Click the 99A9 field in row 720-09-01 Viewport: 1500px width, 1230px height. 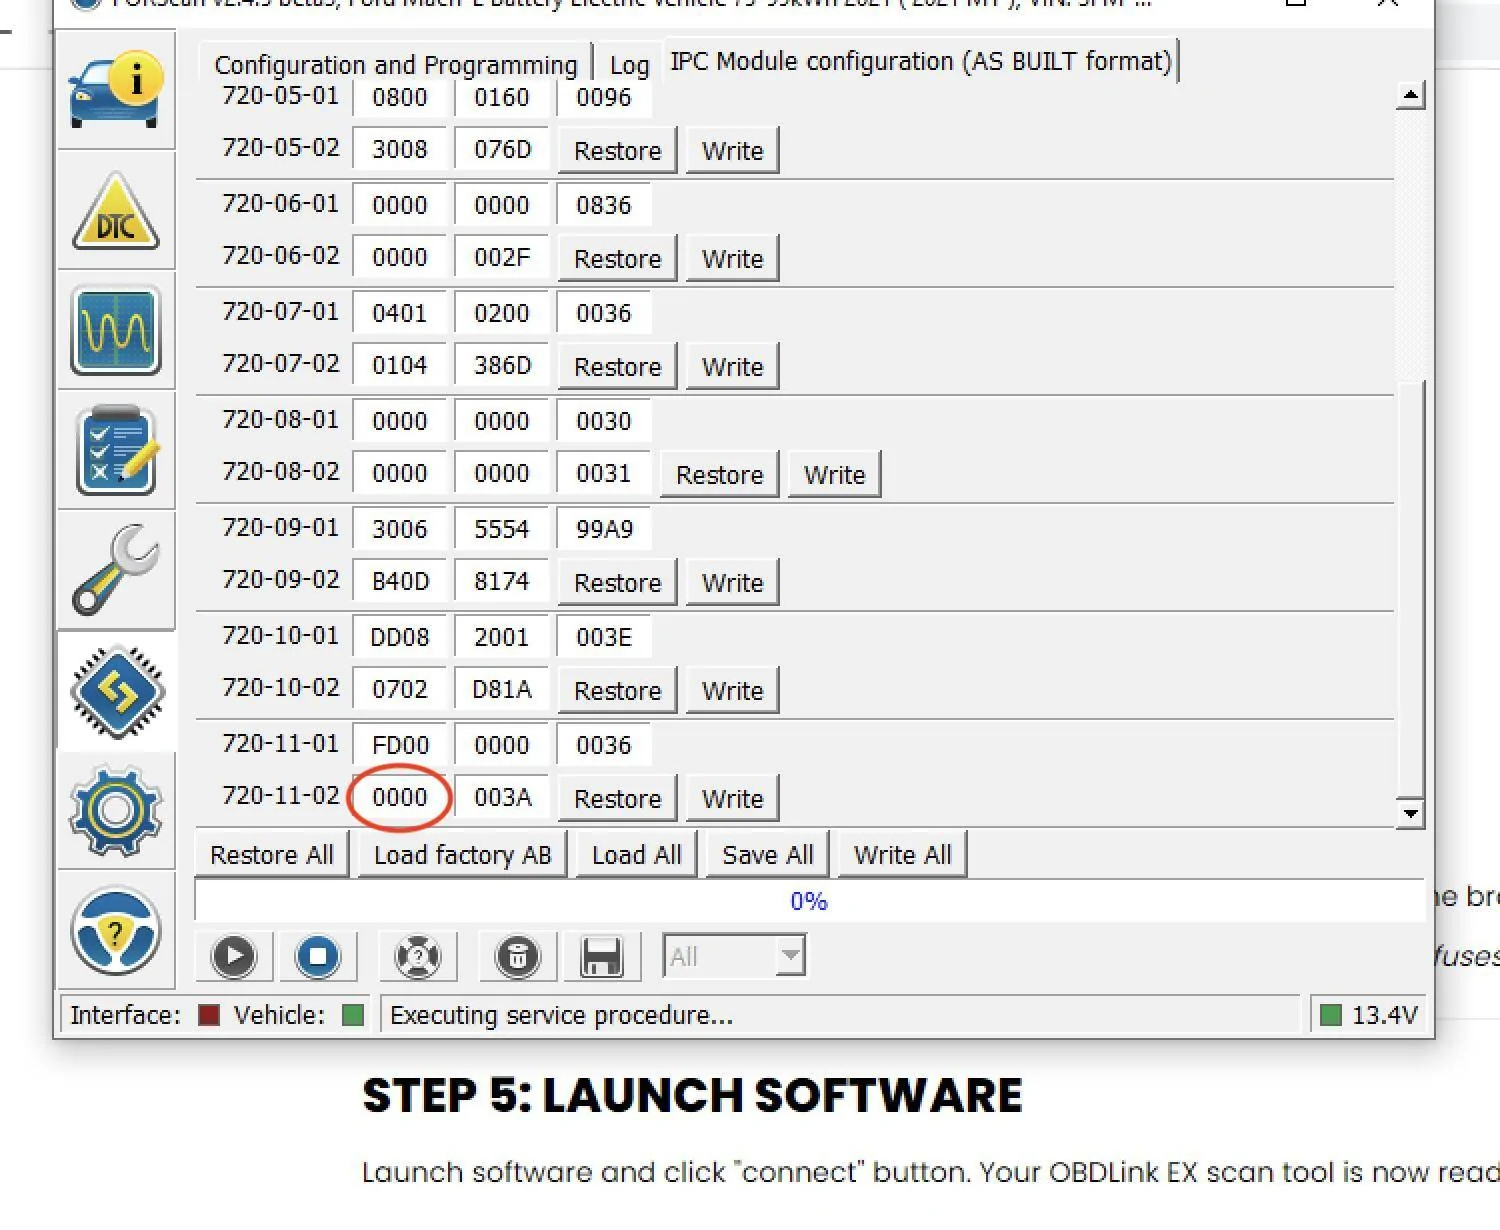click(604, 529)
